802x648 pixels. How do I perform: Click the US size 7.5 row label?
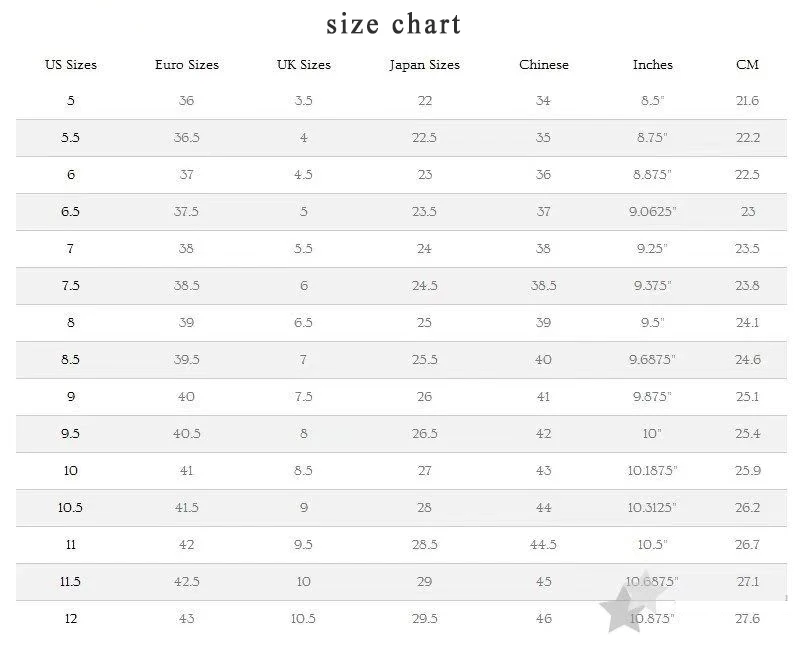[x=71, y=286]
